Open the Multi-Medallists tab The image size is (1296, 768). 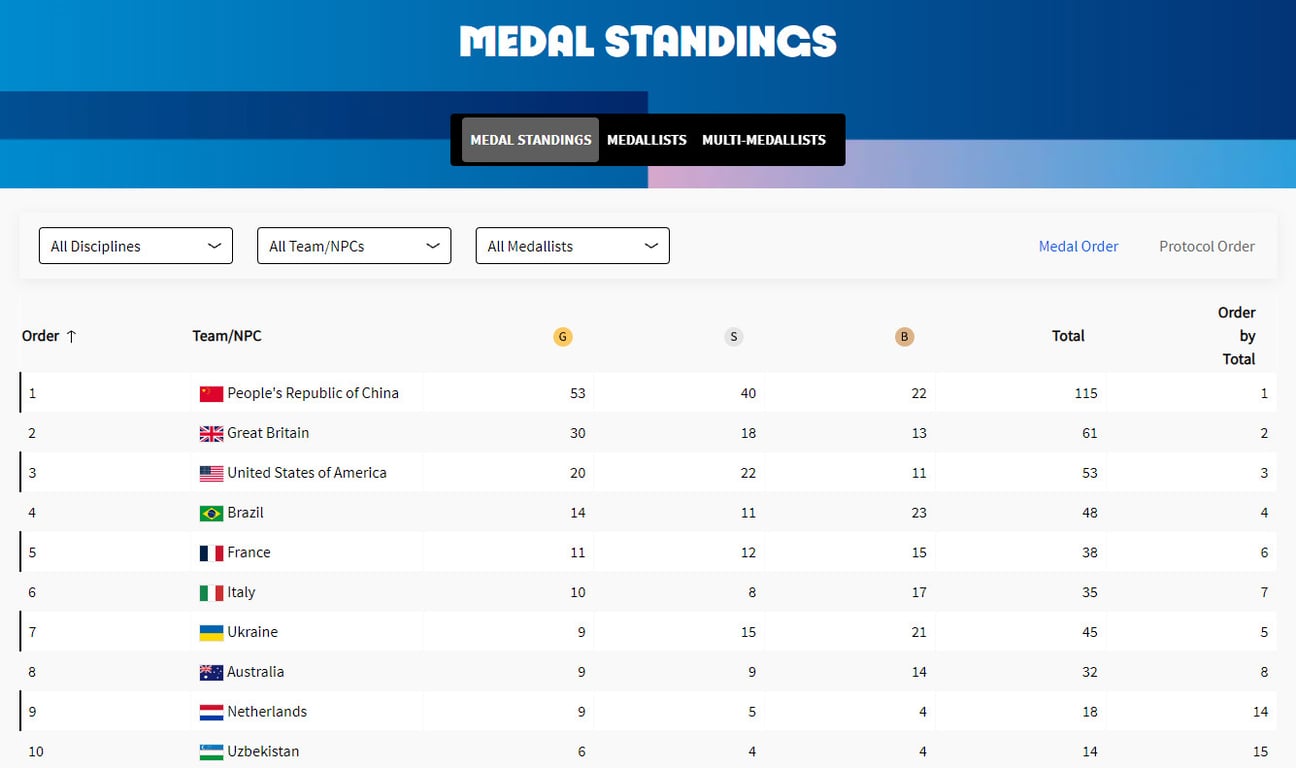pyautogui.click(x=764, y=140)
